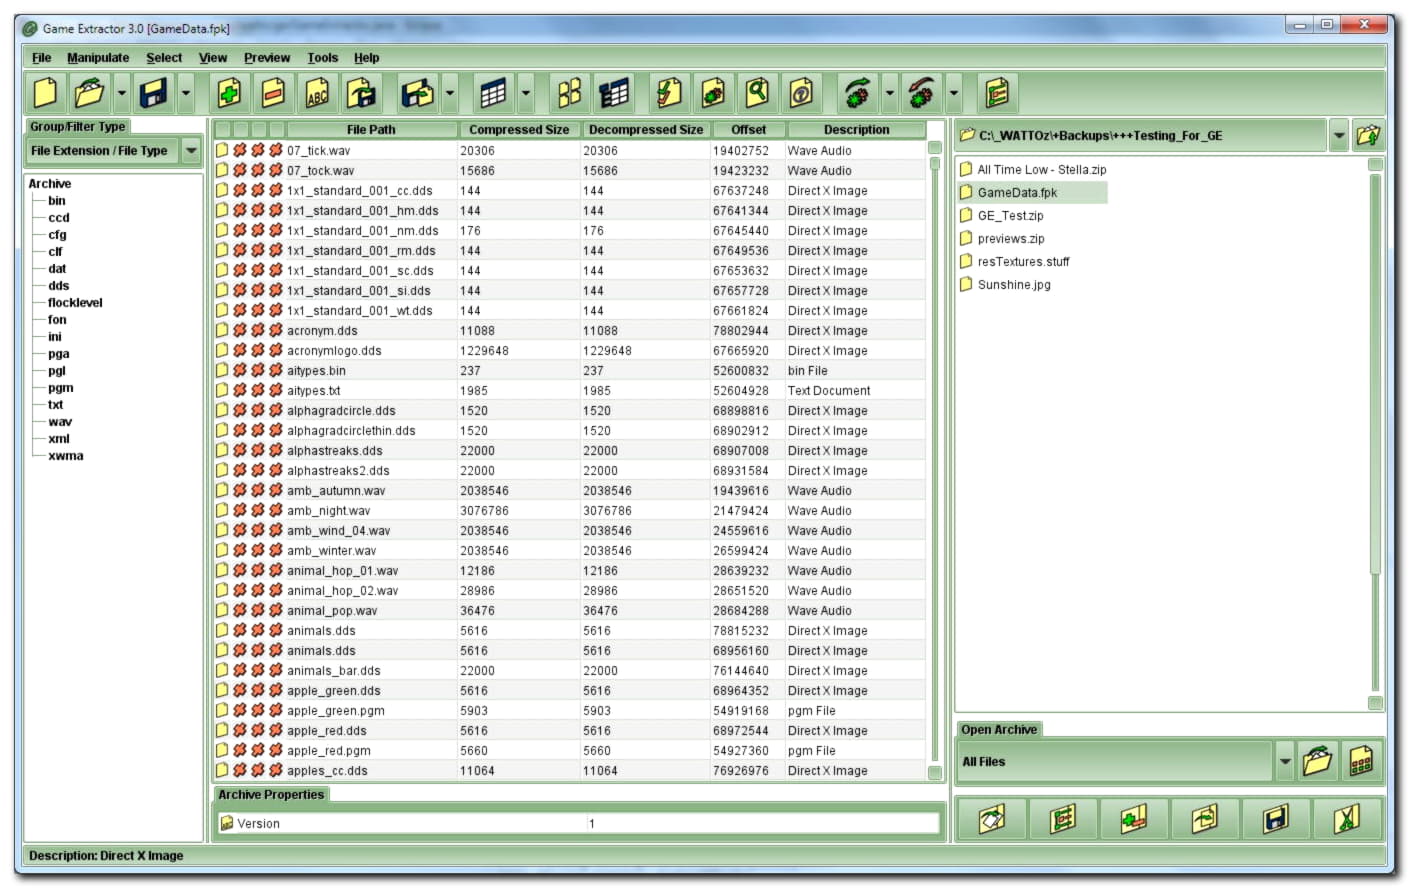Screen dimensions: 1409x888
Task: Open the File menu
Action: click(x=41, y=57)
